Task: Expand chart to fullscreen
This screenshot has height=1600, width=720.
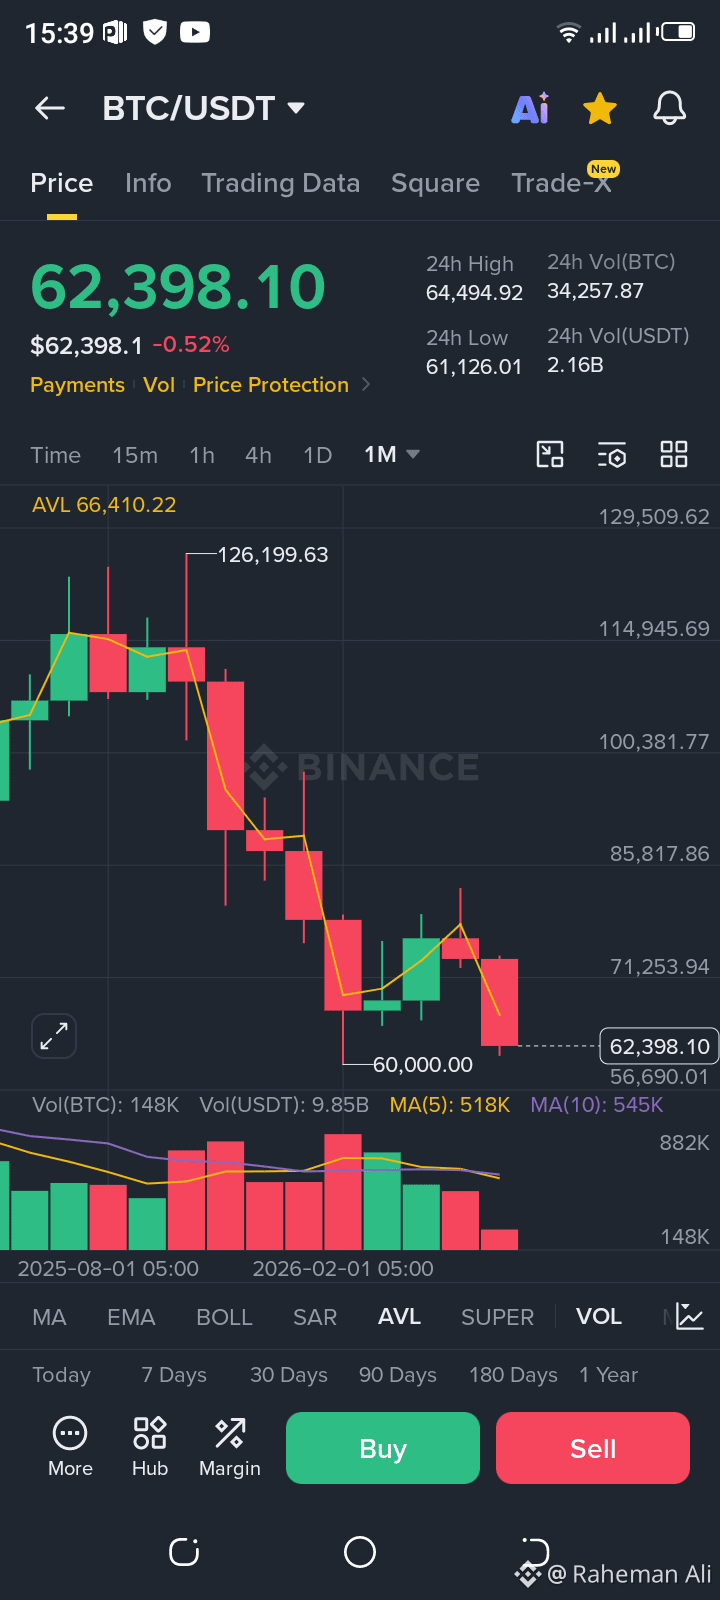Action: coord(54,1036)
